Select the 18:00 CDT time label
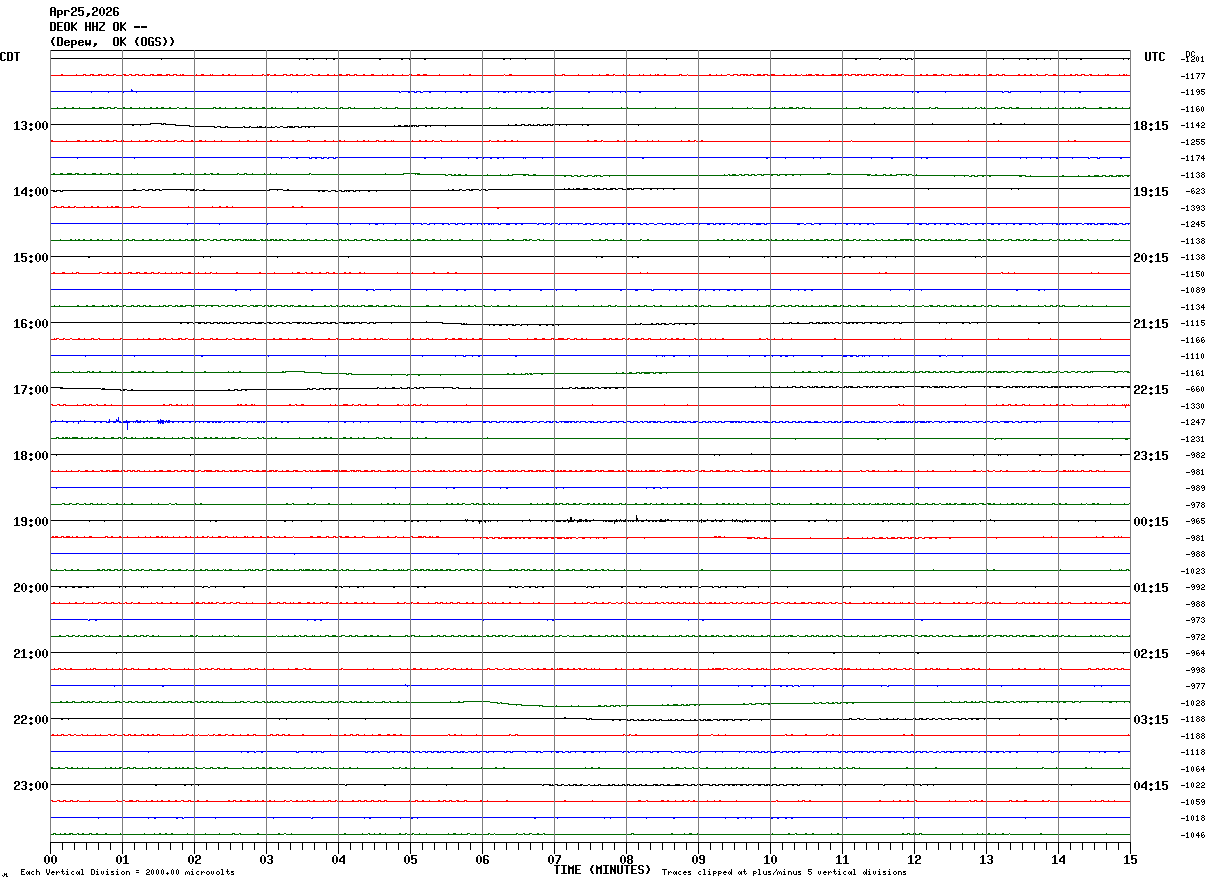Viewport: 1210px width, 886px height. pyautogui.click(x=30, y=456)
